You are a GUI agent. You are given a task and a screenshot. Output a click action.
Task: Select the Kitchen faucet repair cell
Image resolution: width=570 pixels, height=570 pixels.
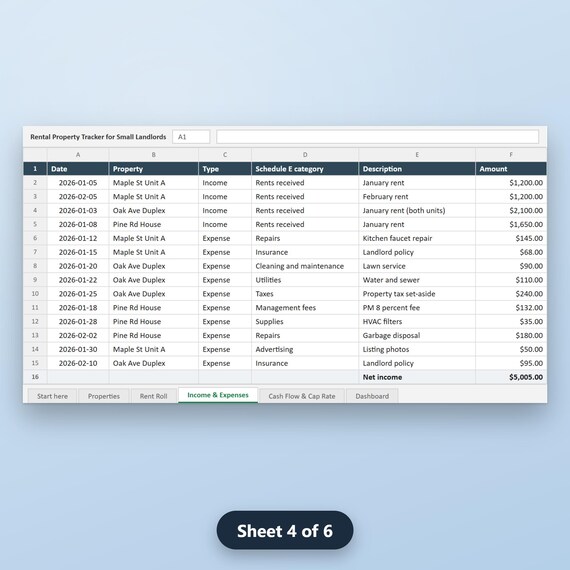pos(417,238)
